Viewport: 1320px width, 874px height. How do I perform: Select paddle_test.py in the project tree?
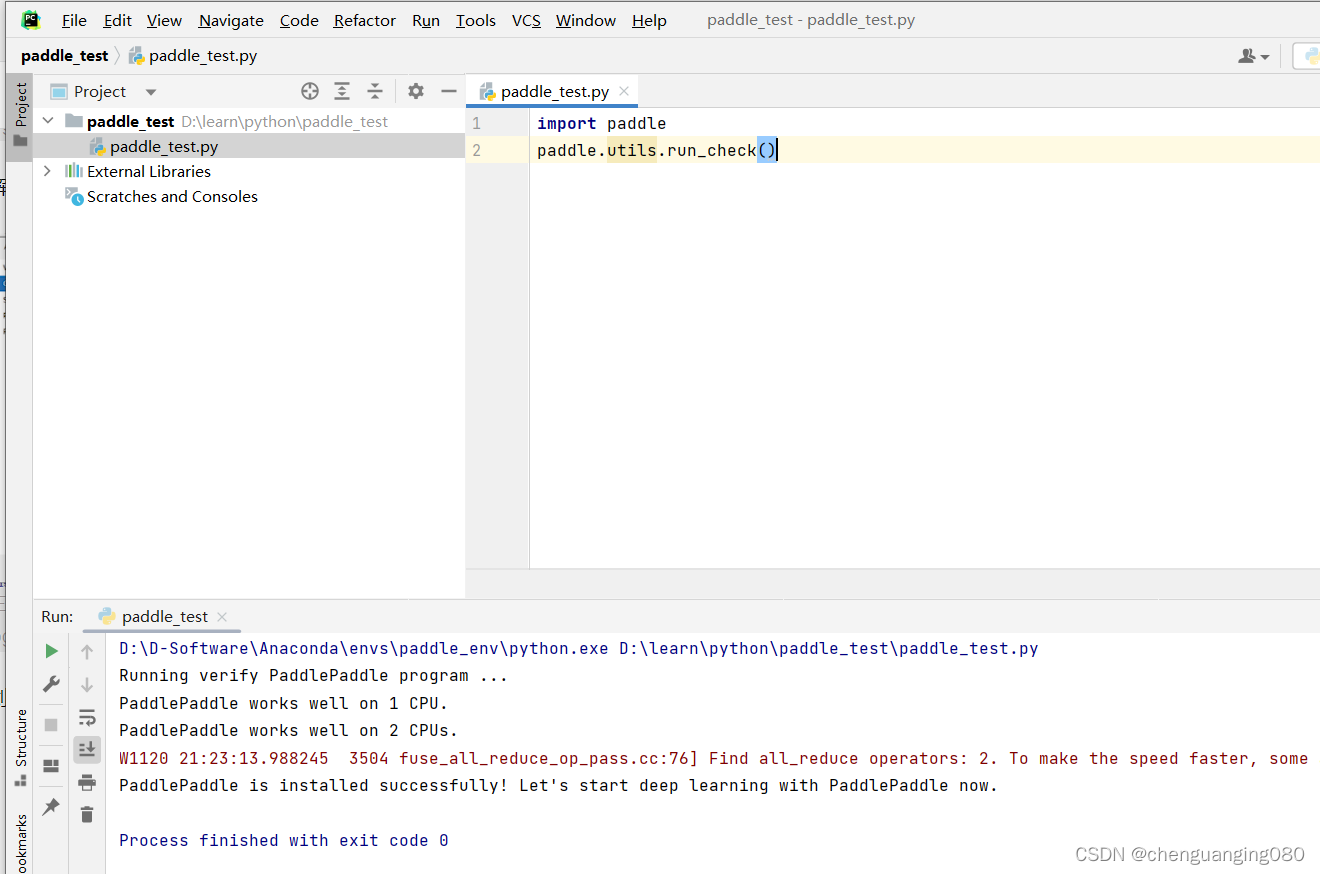point(164,147)
